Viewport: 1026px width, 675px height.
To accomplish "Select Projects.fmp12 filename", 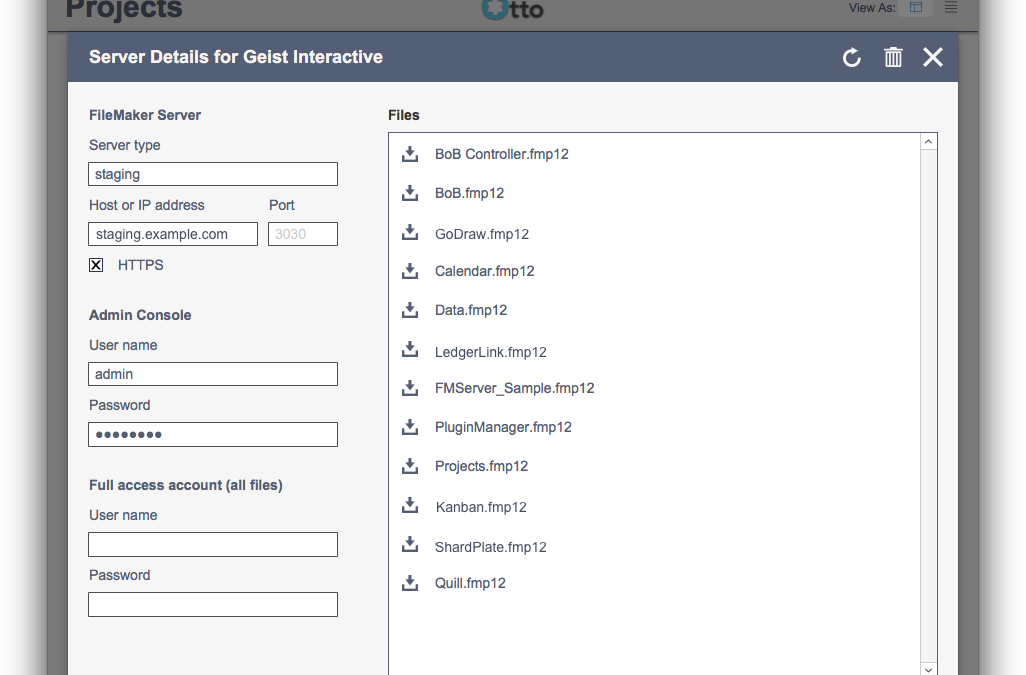I will coord(482,466).
